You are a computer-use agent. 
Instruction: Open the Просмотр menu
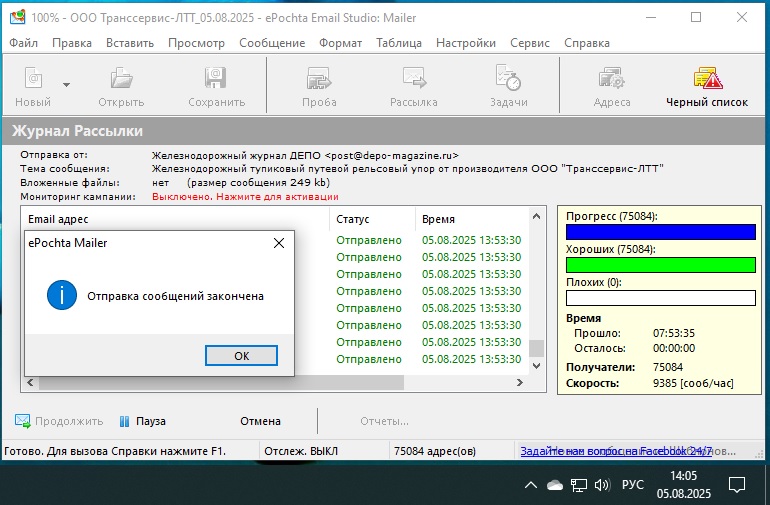196,43
